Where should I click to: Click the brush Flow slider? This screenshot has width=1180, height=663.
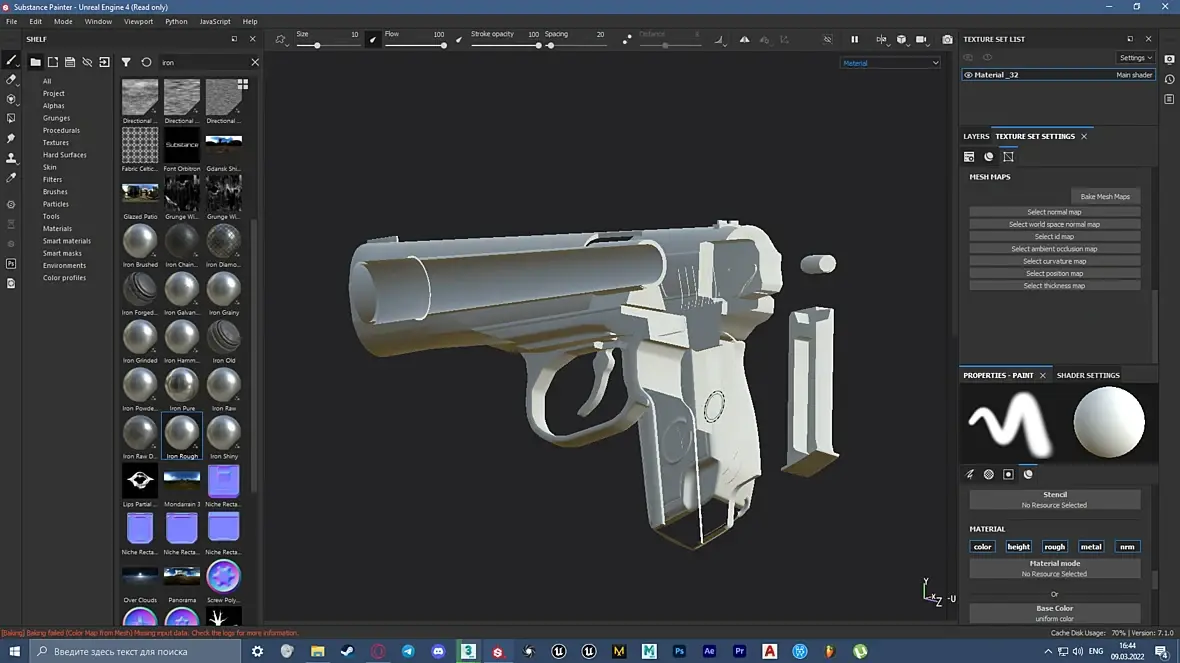(415, 45)
